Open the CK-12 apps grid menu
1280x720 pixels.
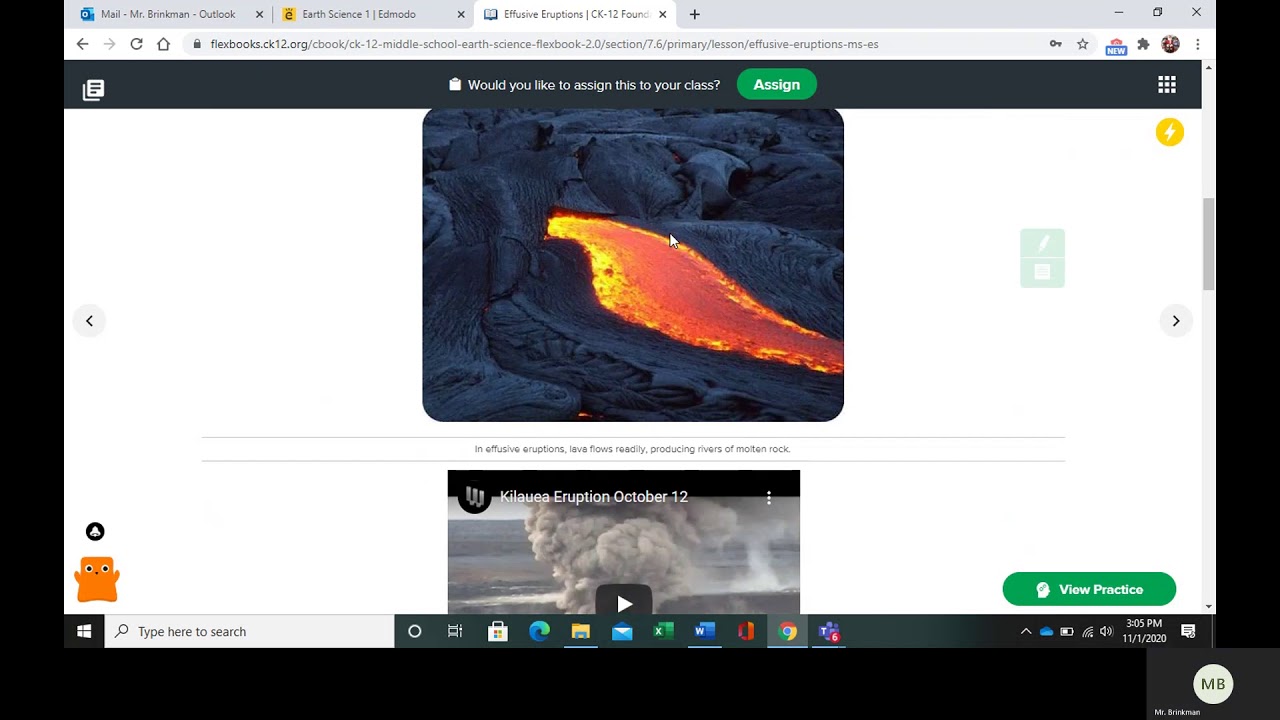pyautogui.click(x=1167, y=85)
